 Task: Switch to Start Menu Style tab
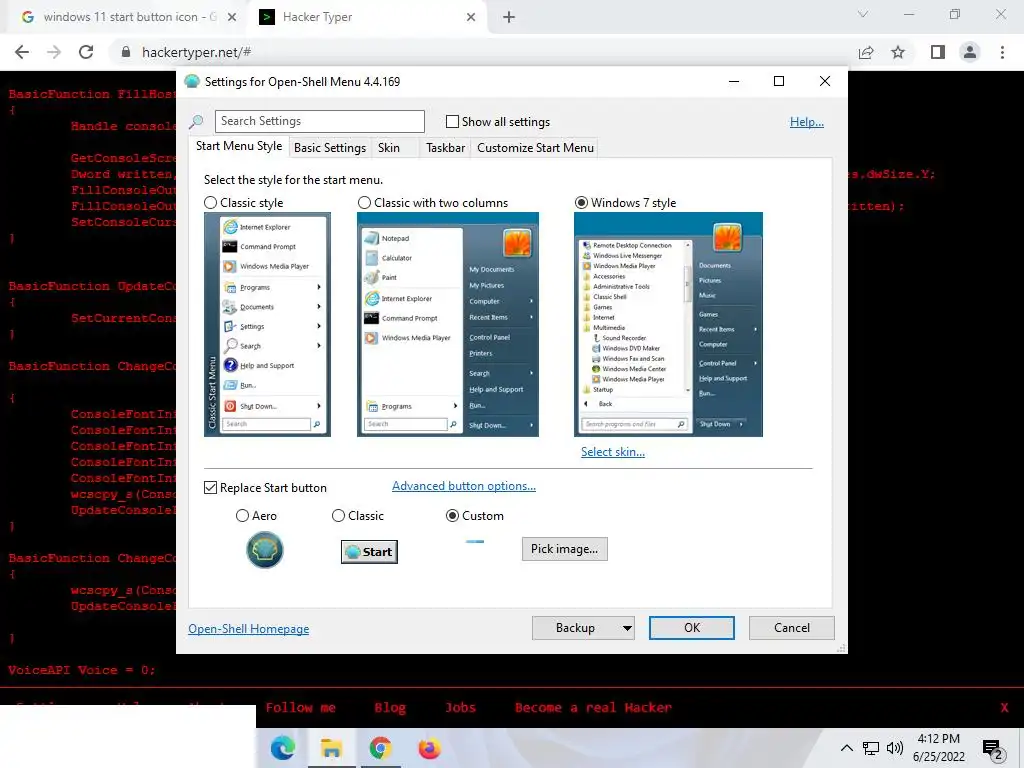point(239,146)
